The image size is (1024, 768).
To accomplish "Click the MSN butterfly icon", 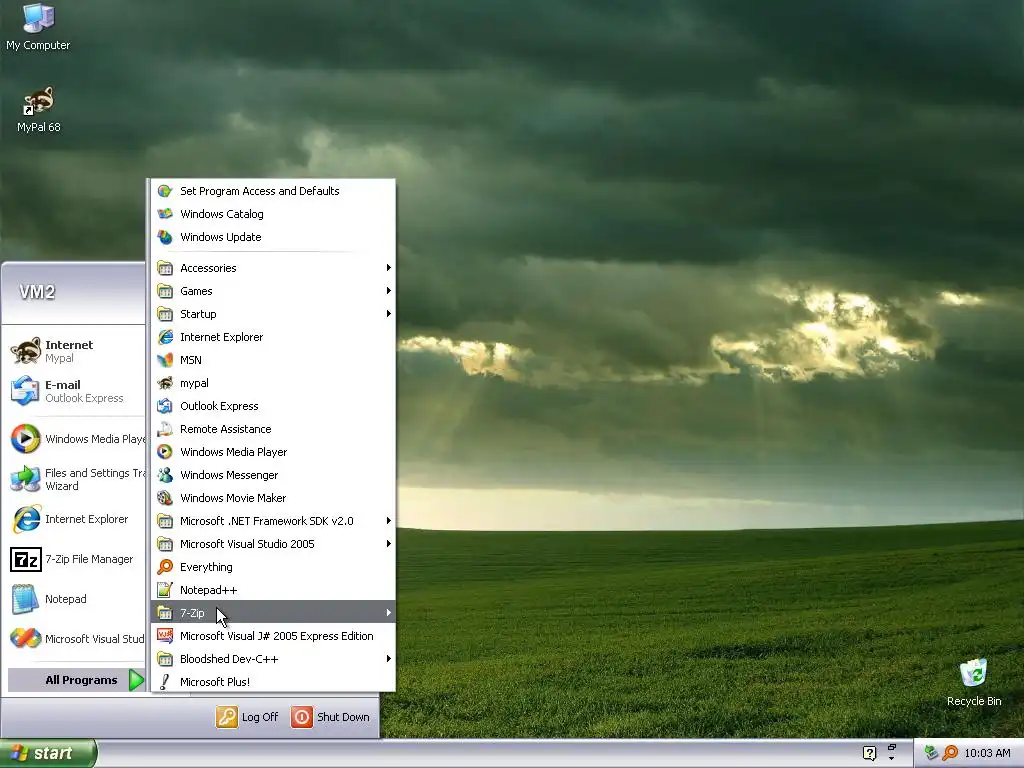I will pyautogui.click(x=165, y=360).
